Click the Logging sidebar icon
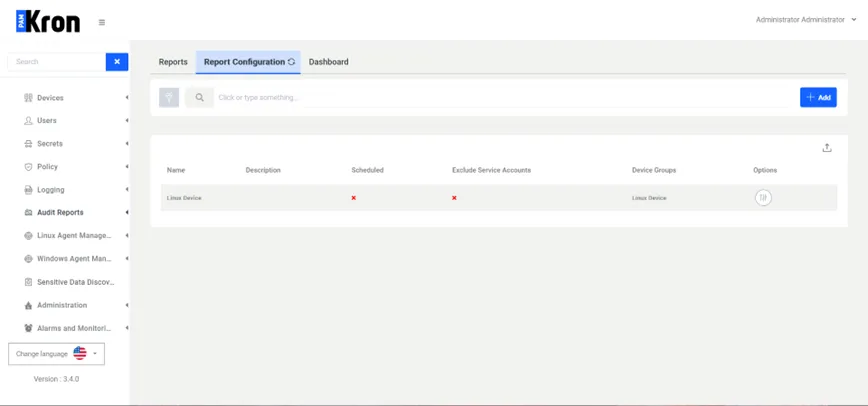 pyautogui.click(x=29, y=190)
